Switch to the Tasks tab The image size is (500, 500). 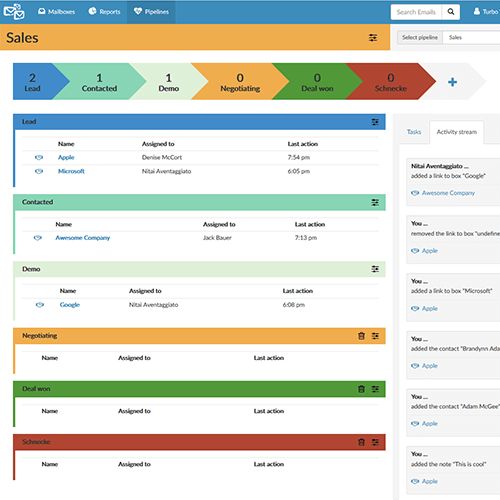coord(414,132)
